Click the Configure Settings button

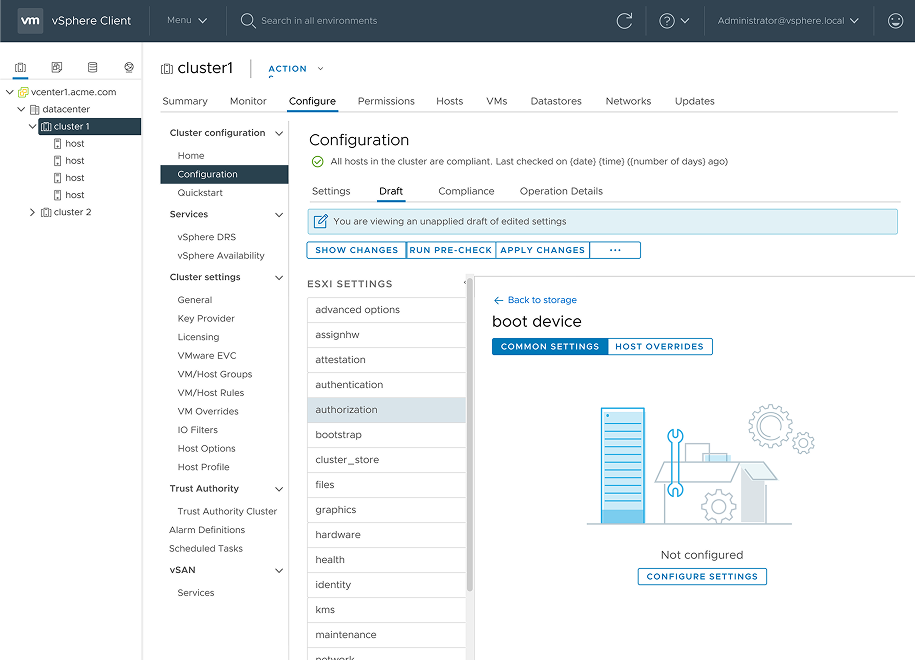pyautogui.click(x=702, y=577)
